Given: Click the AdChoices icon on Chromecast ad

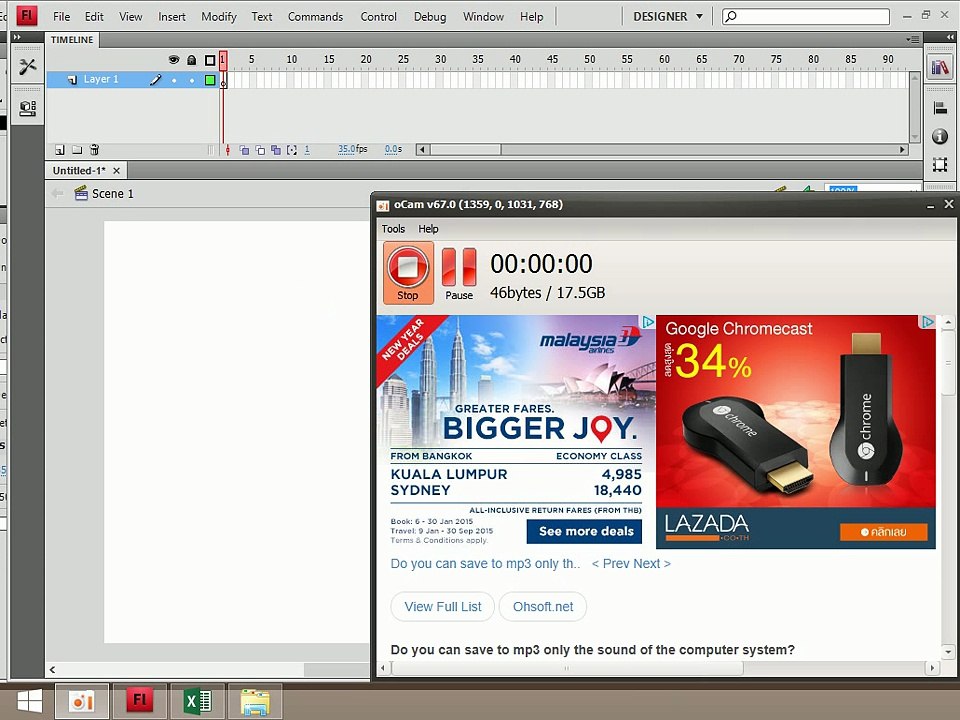Looking at the screenshot, I should (x=928, y=322).
